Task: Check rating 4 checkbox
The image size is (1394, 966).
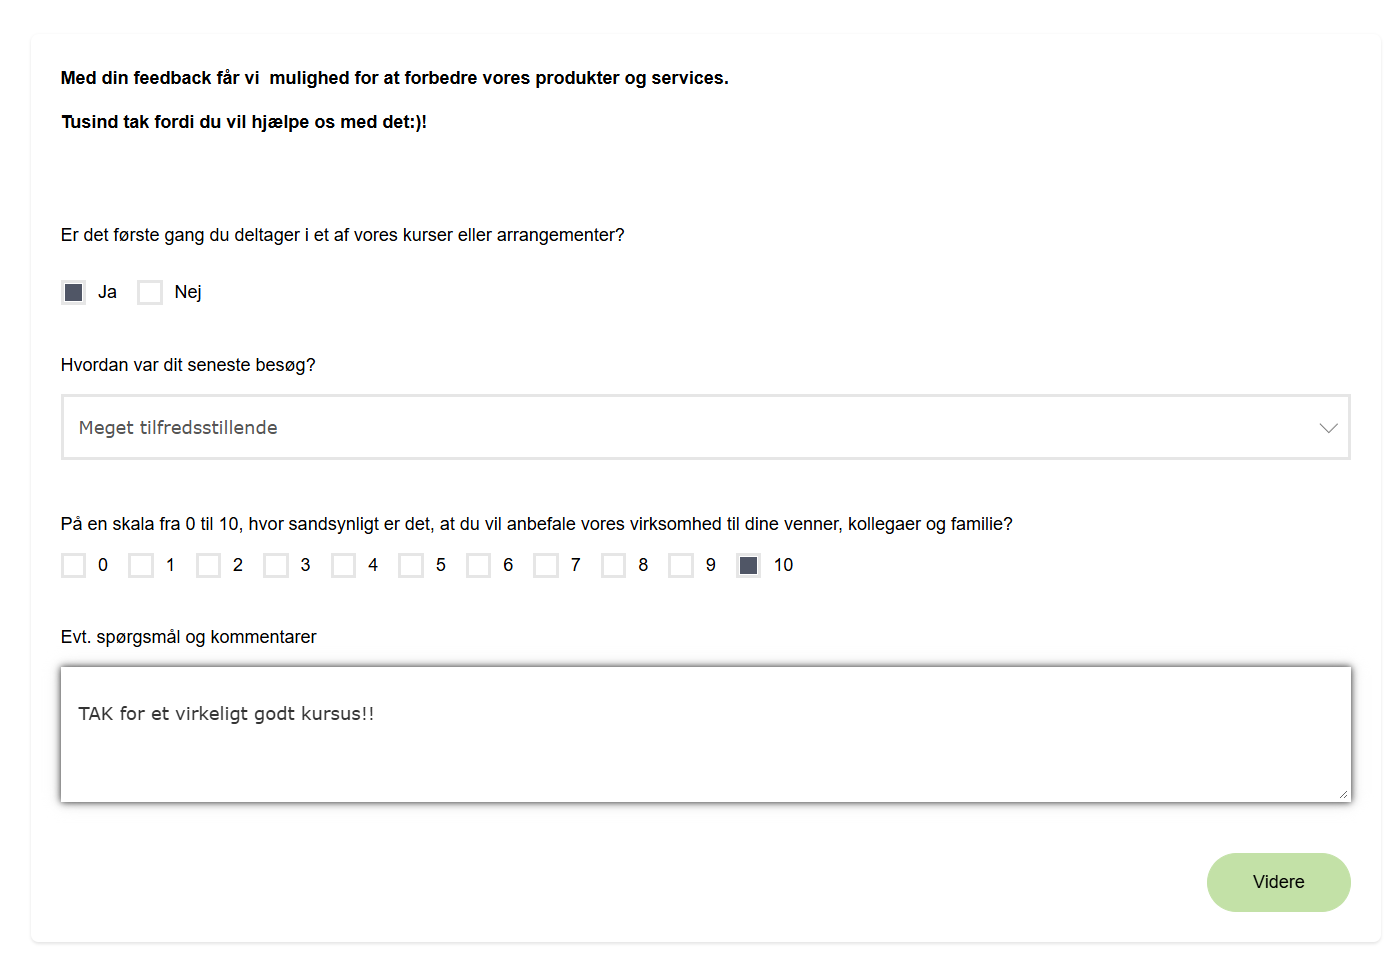Action: tap(344, 565)
